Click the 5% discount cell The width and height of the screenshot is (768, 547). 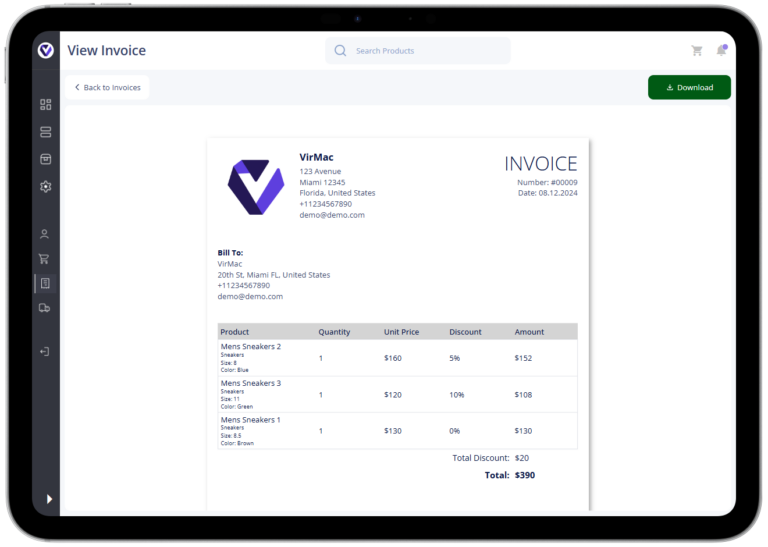455,358
